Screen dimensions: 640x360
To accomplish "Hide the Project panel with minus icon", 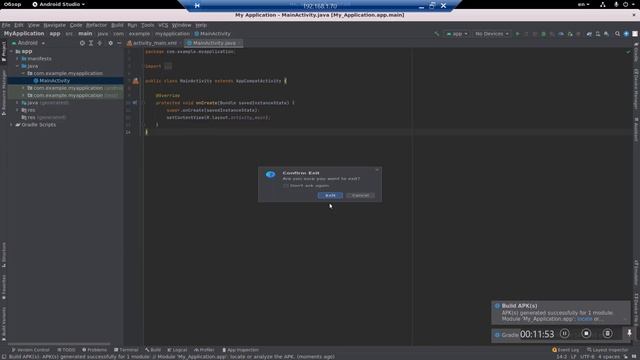I will point(119,43).
